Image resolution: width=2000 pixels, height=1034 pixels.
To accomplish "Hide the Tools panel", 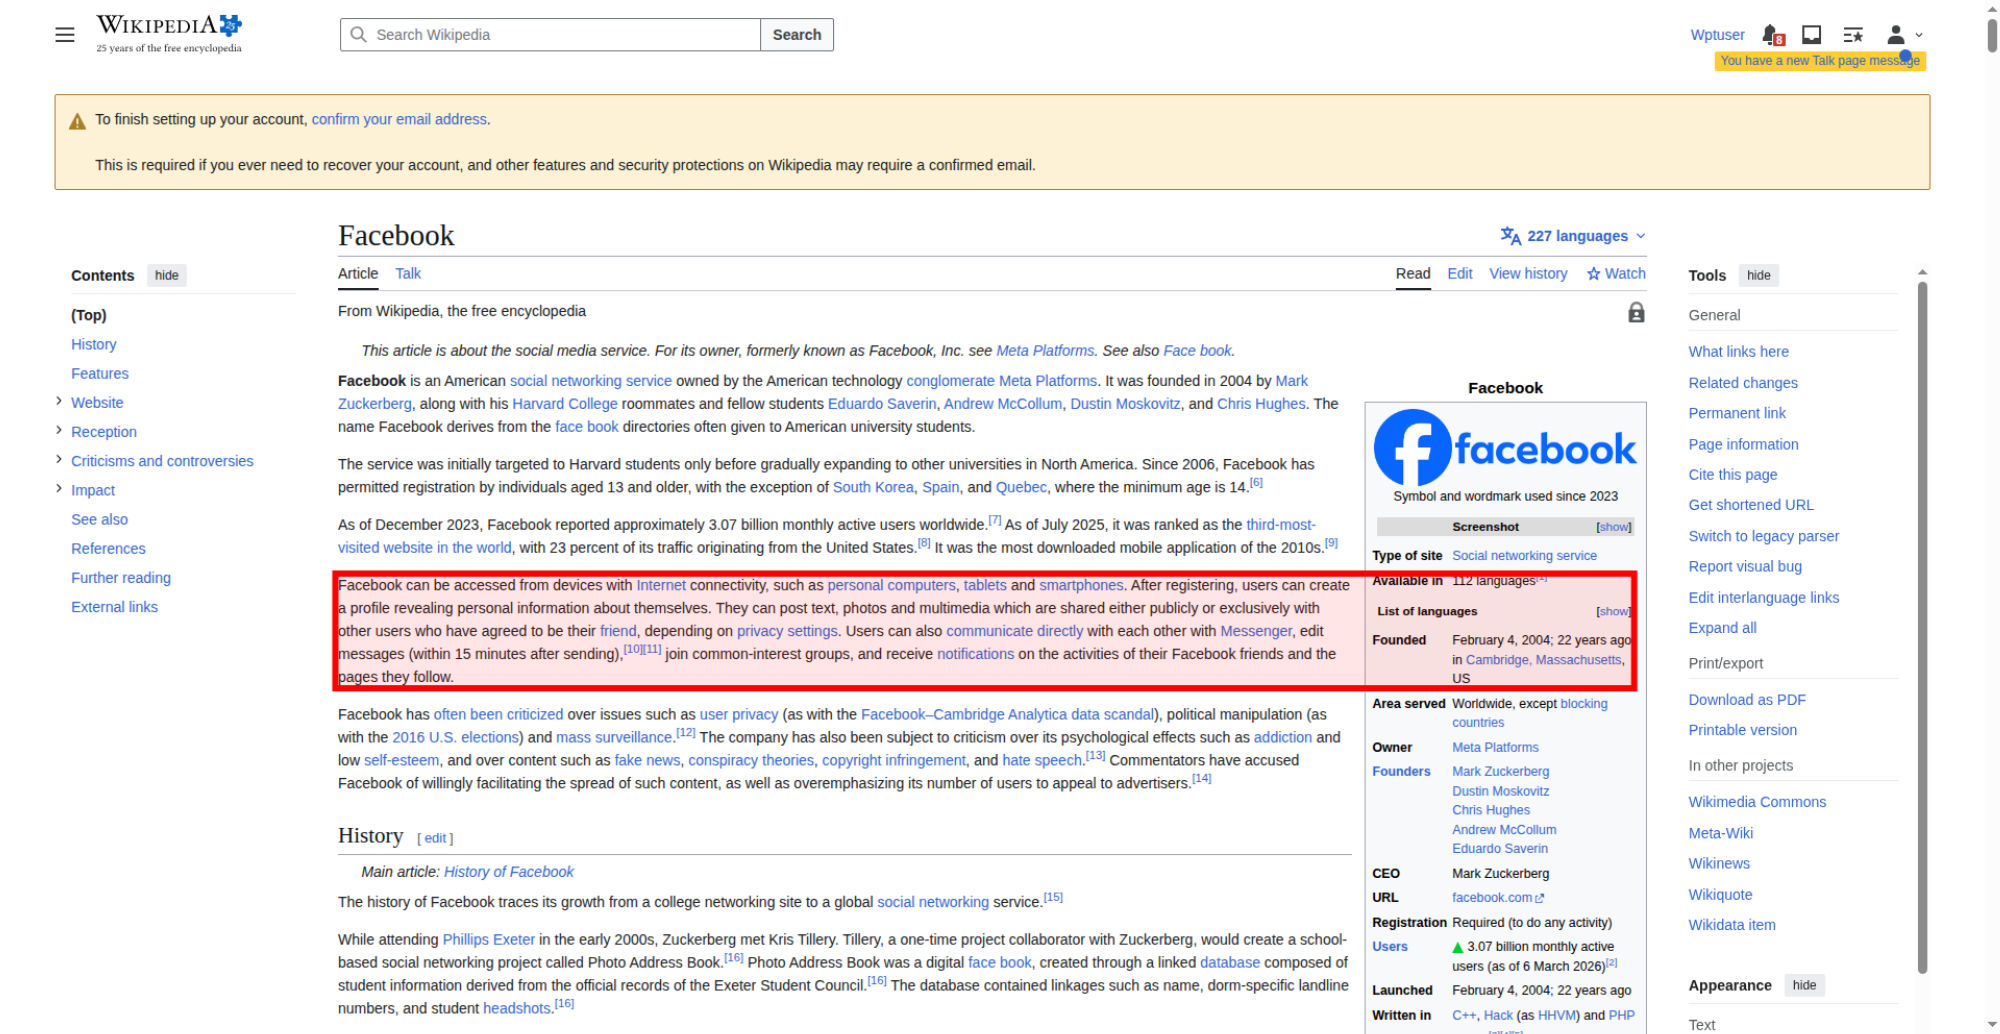I will point(1759,276).
